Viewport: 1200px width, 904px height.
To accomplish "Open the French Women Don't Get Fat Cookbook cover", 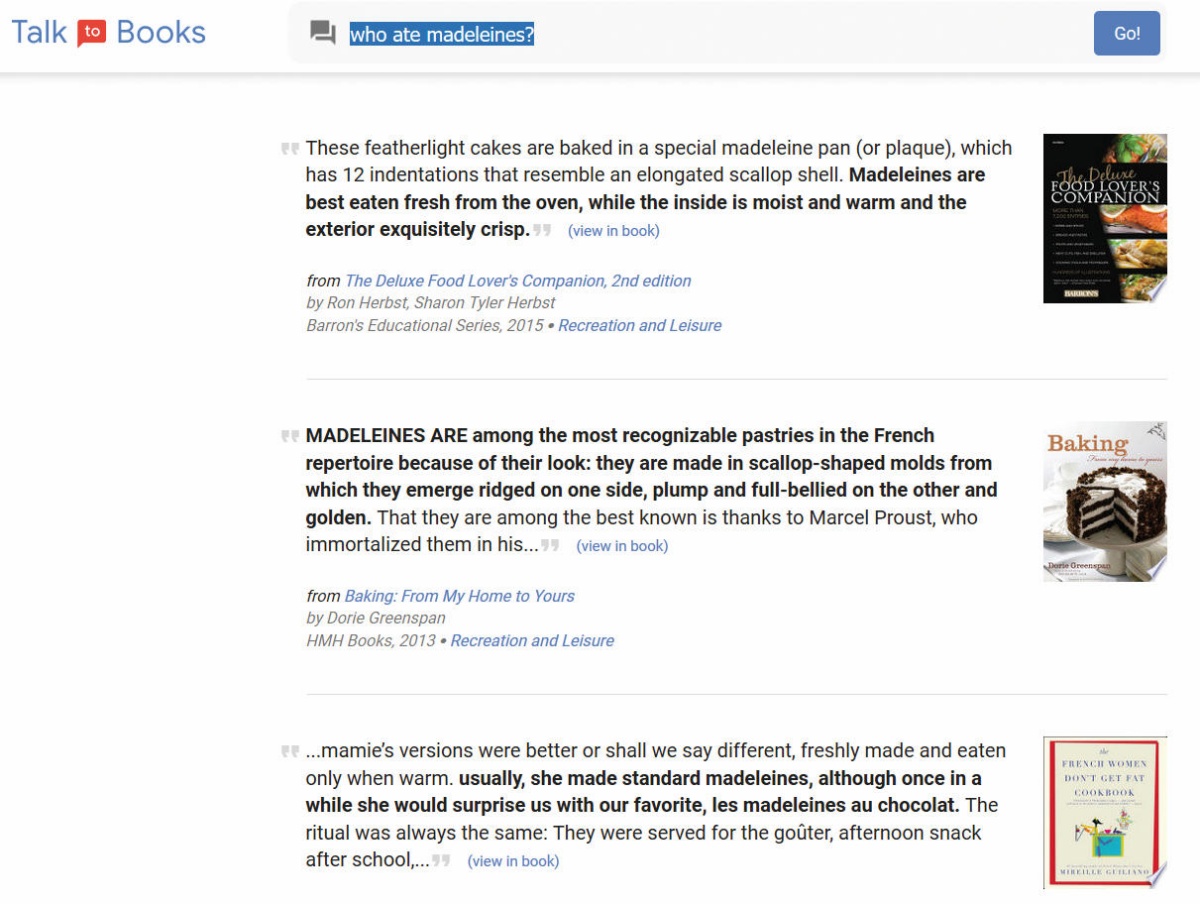I will click(x=1105, y=813).
